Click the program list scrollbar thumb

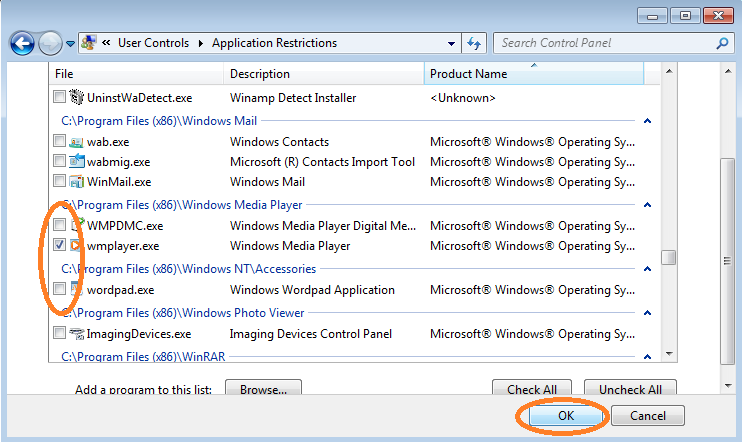(668, 257)
